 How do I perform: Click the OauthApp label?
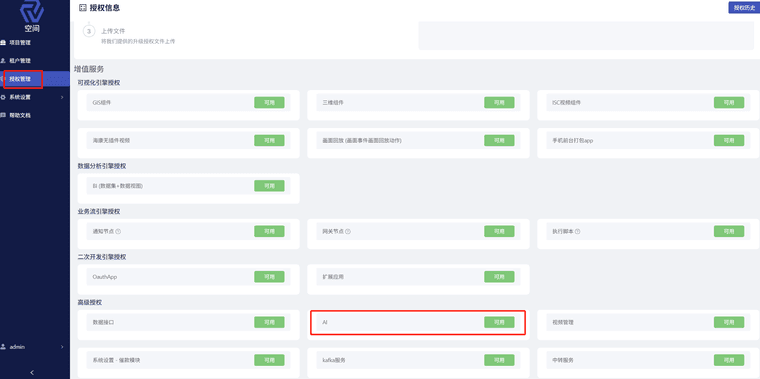coord(105,277)
